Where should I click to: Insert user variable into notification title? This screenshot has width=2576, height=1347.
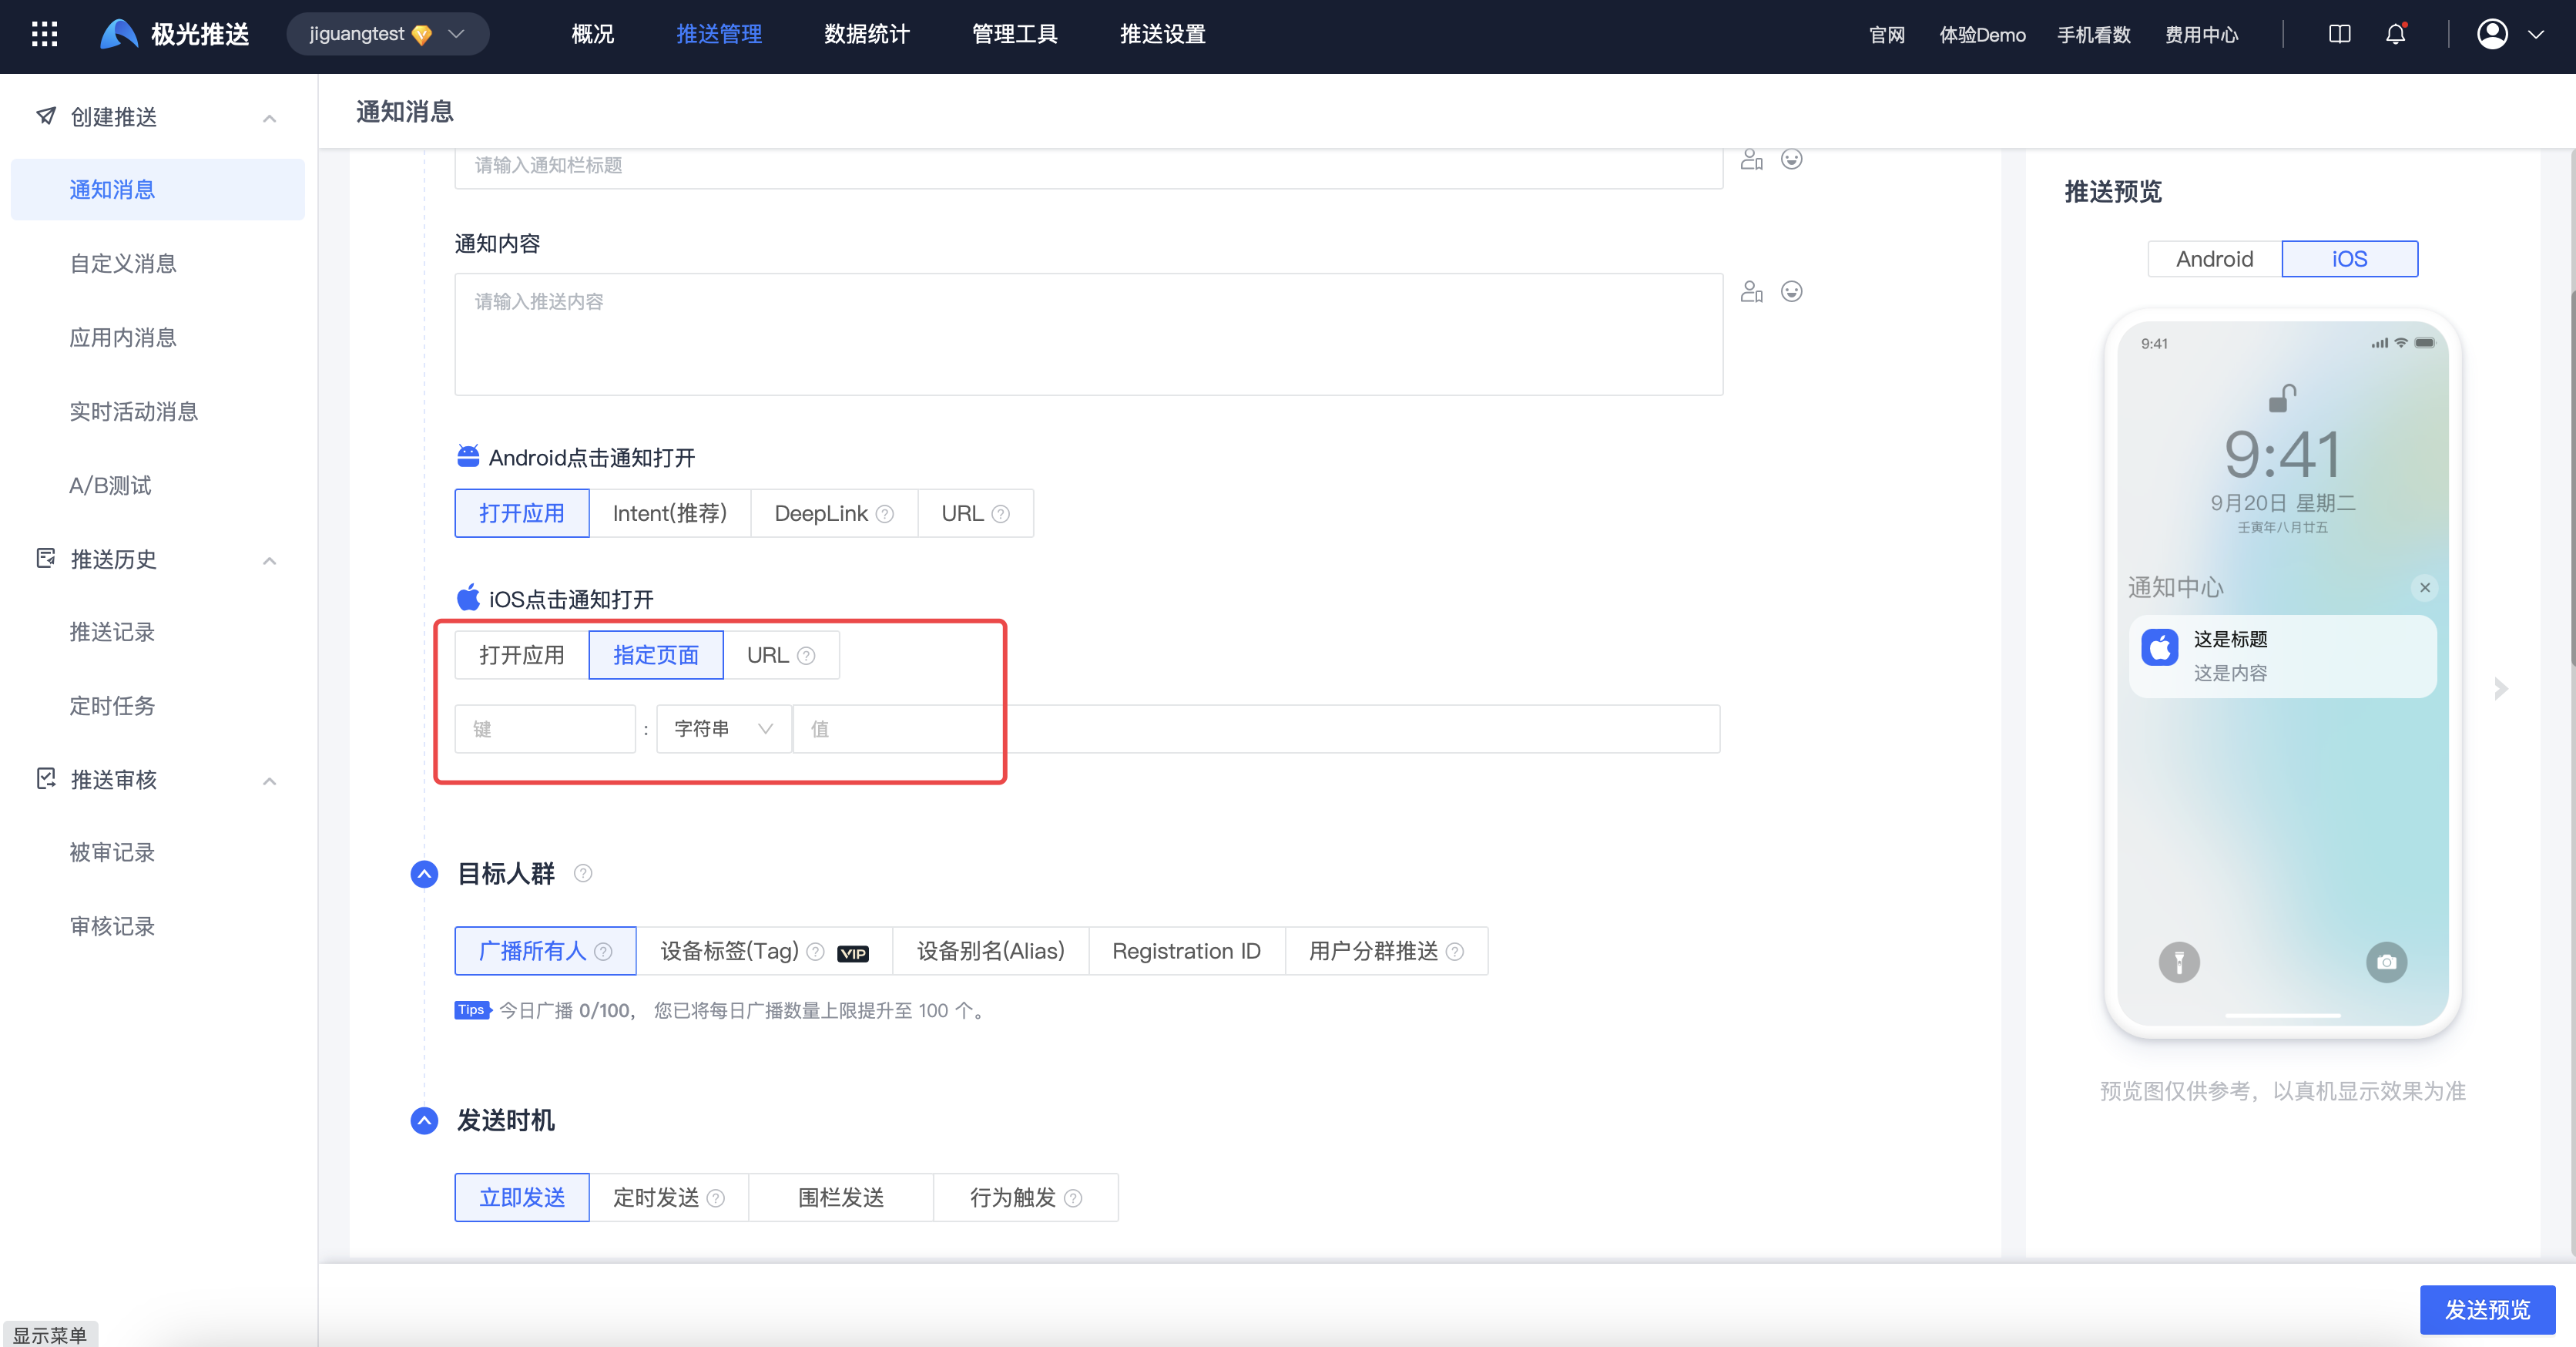[1751, 159]
